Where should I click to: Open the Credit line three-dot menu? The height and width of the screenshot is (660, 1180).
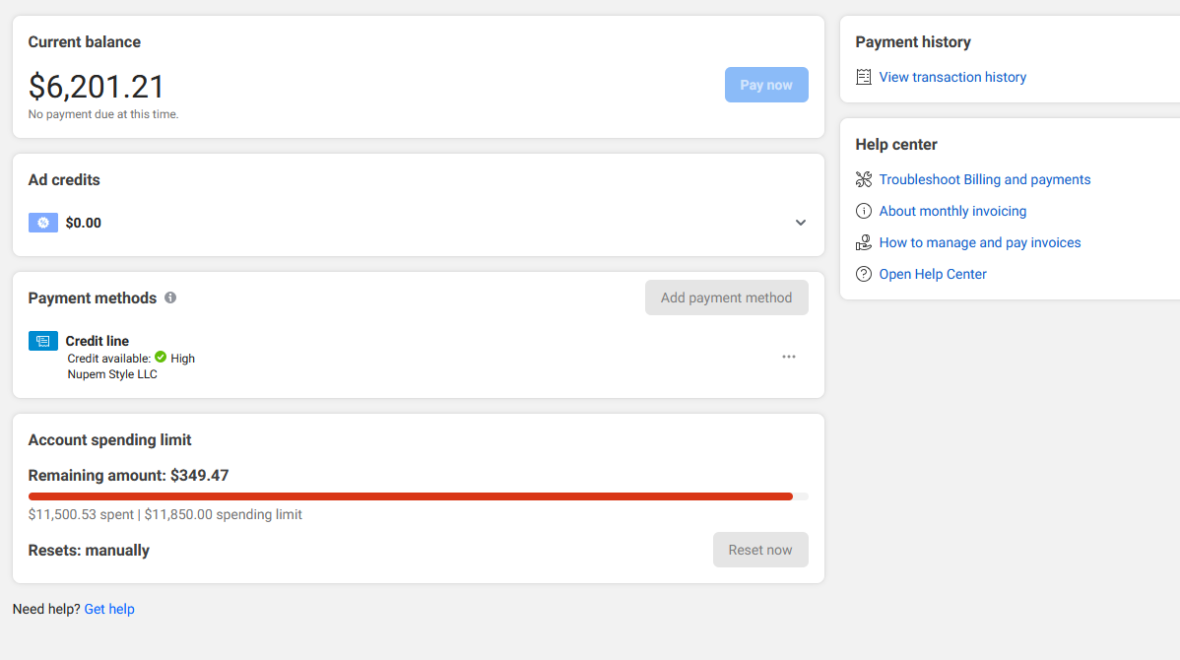tap(788, 357)
